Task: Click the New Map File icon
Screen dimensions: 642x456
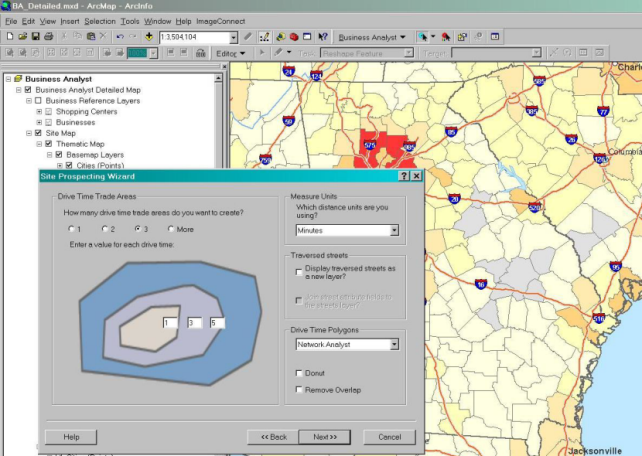Action: pos(10,37)
